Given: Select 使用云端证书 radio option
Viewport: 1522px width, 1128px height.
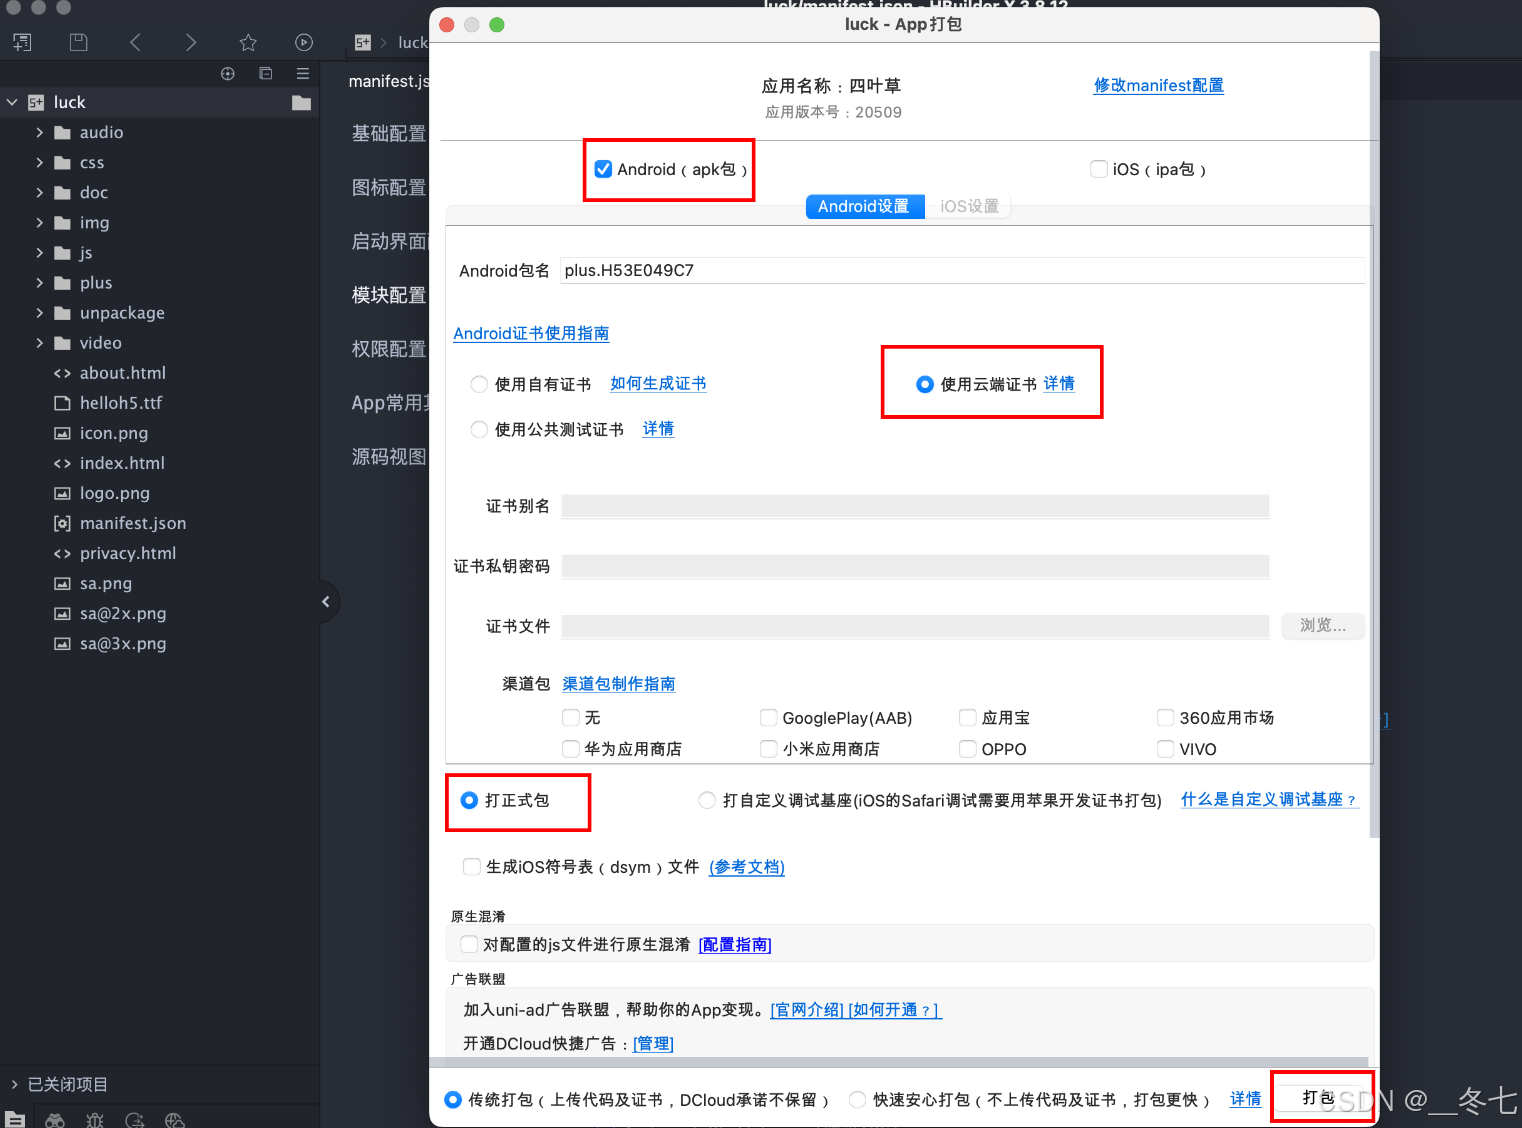Looking at the screenshot, I should coord(925,384).
